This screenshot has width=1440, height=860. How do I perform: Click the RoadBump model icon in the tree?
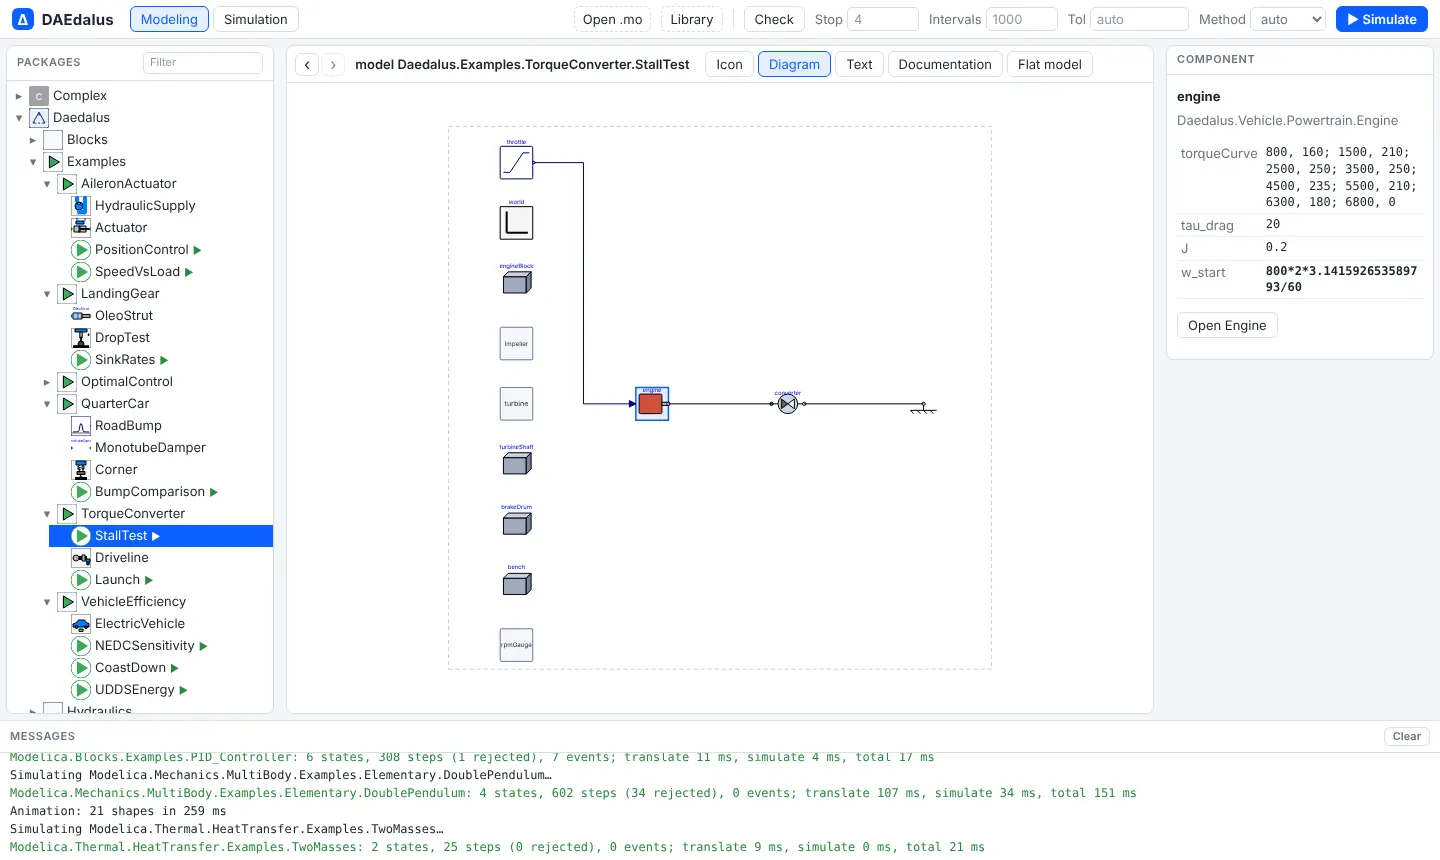coord(81,426)
